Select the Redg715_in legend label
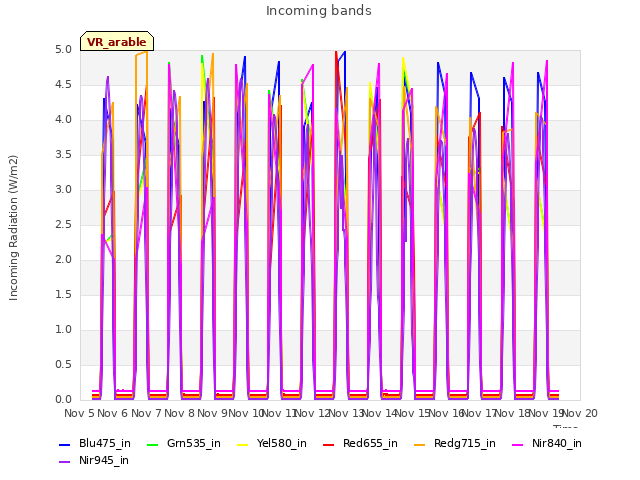This screenshot has height=480, width=640. point(465,444)
